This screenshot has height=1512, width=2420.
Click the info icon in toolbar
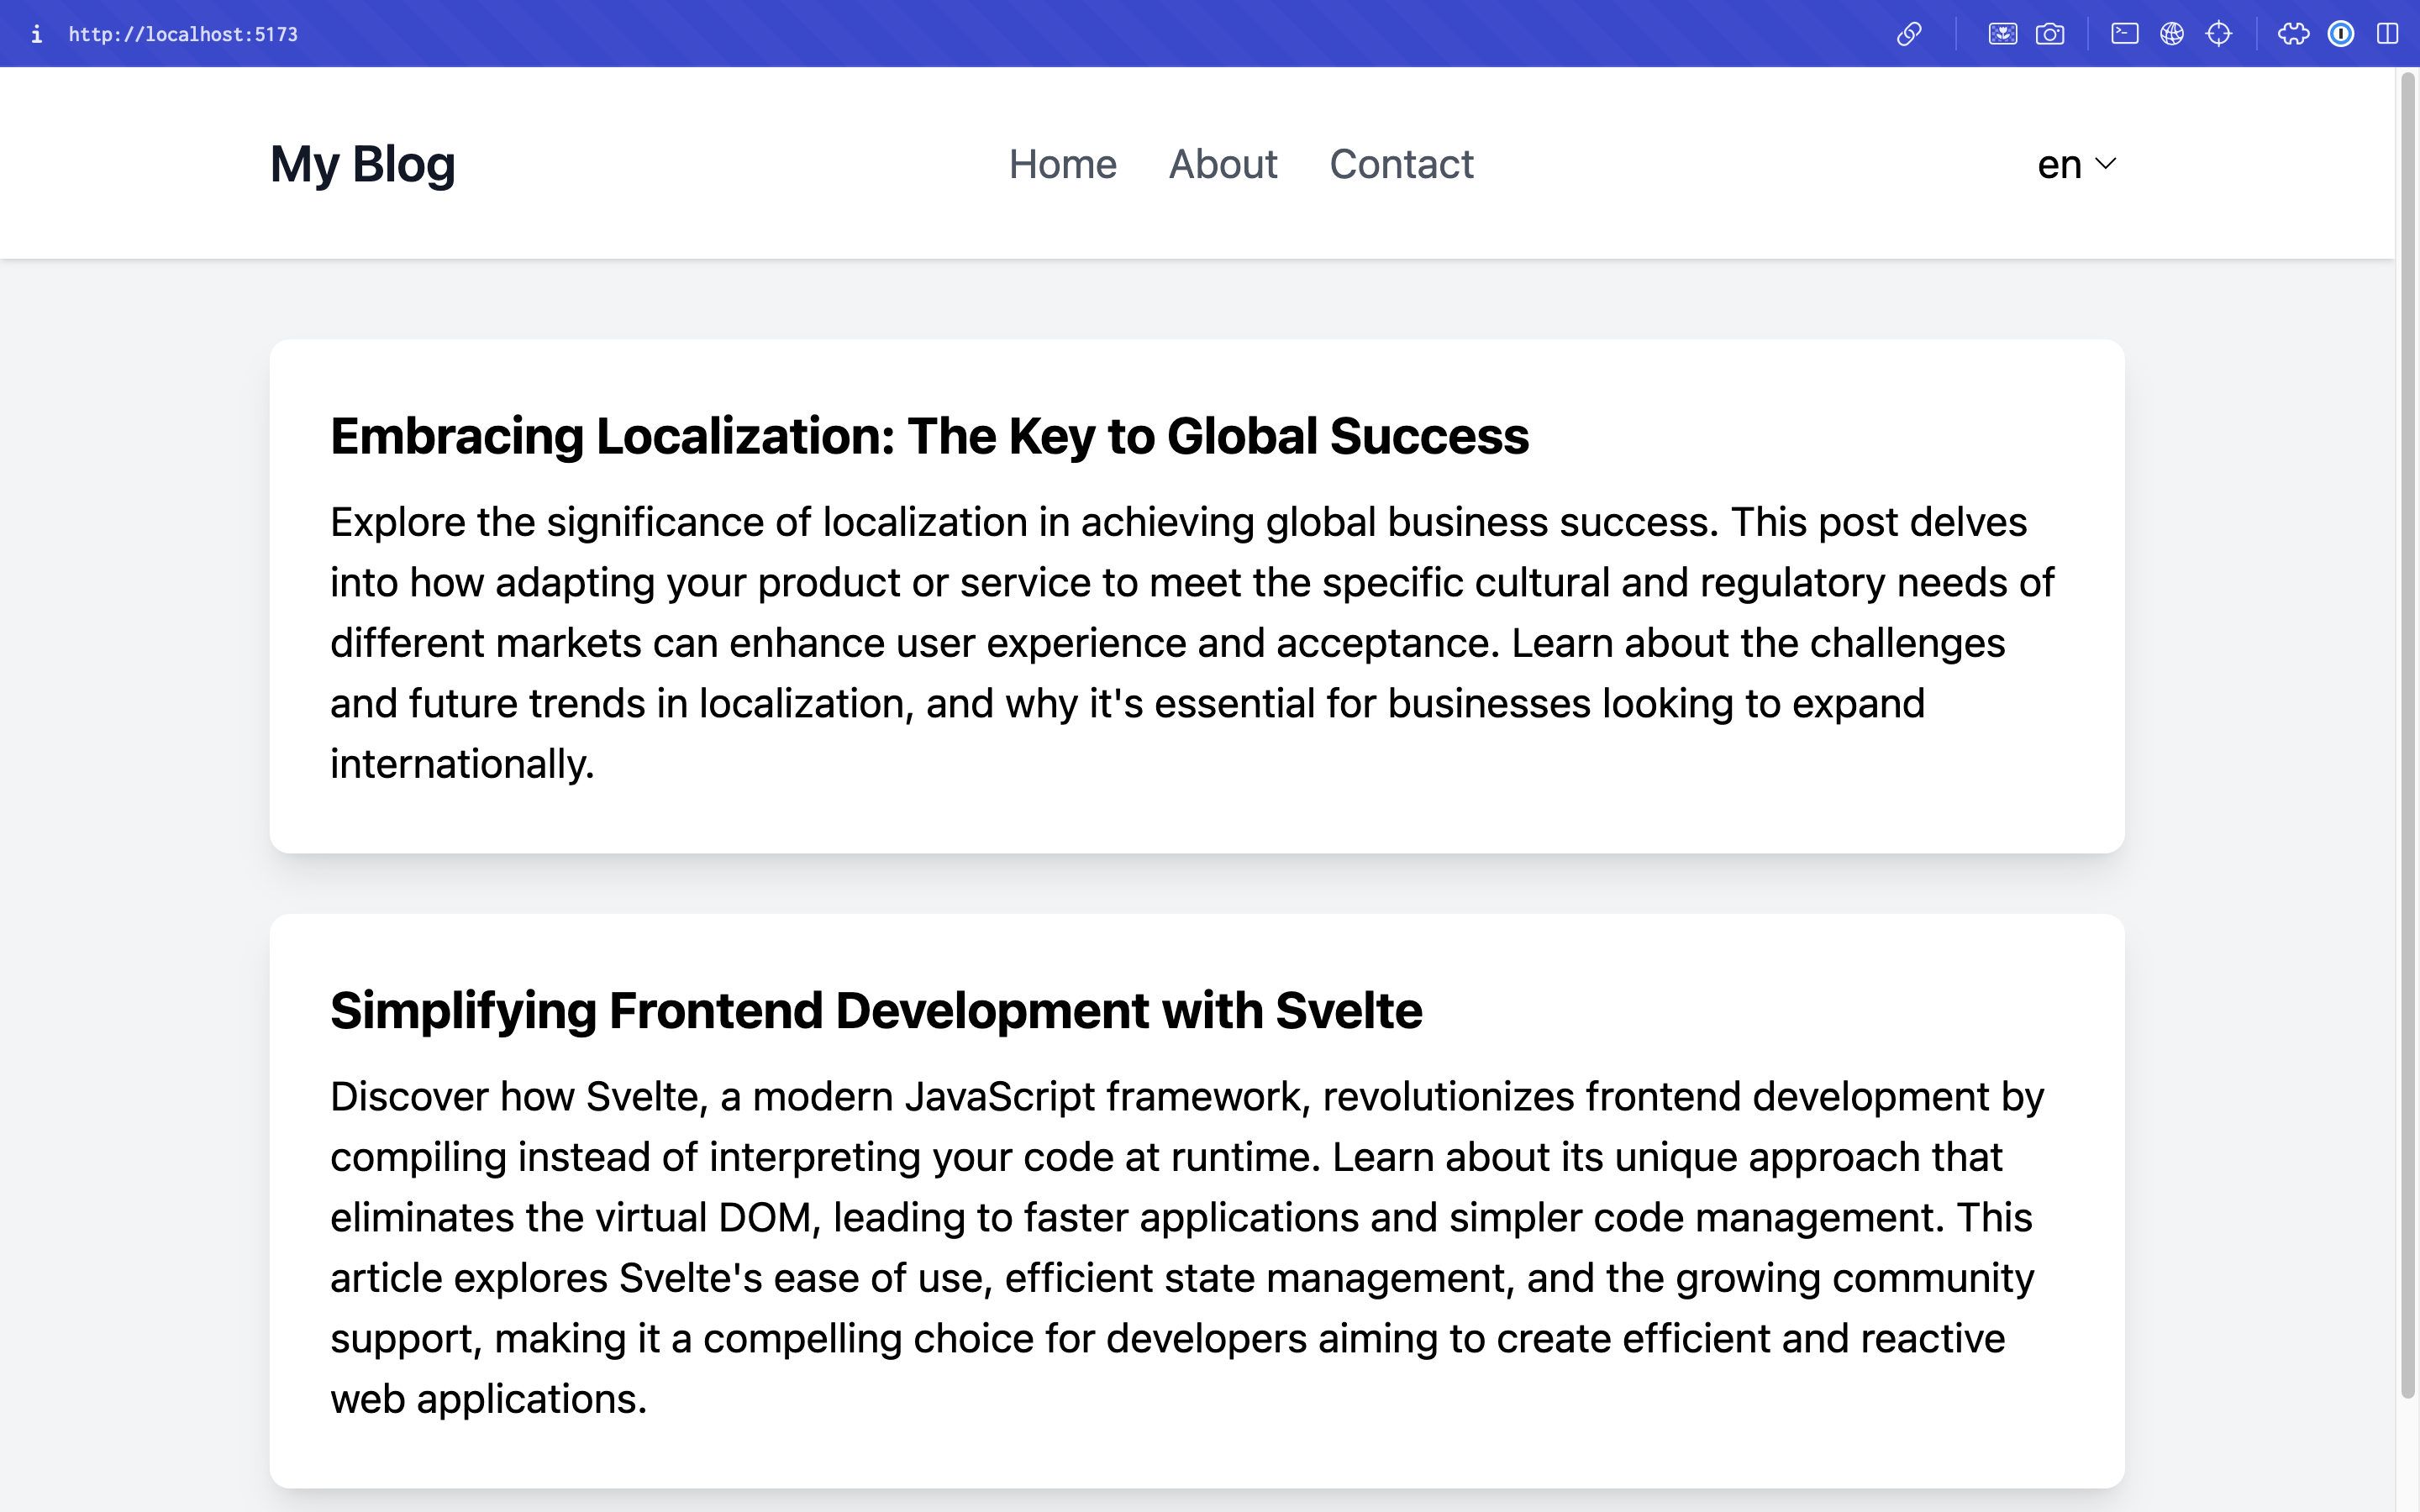click(34, 33)
